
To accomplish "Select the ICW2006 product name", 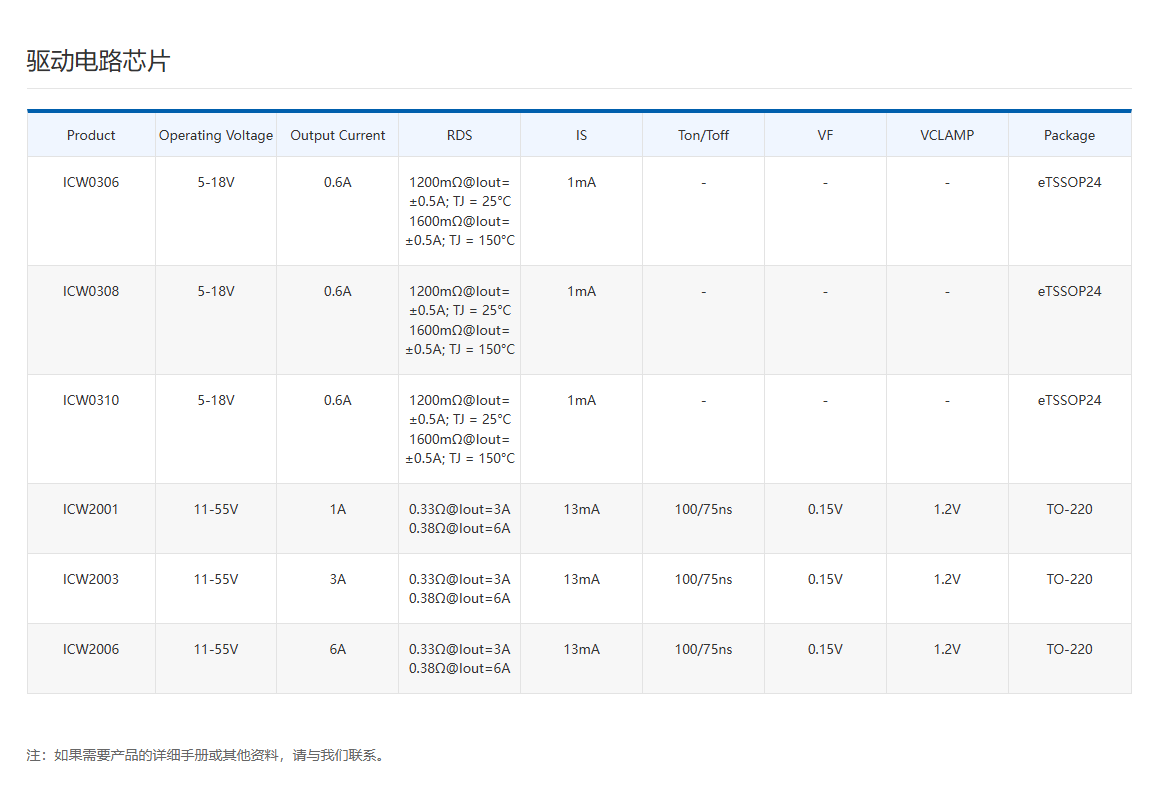I will coord(91,649).
